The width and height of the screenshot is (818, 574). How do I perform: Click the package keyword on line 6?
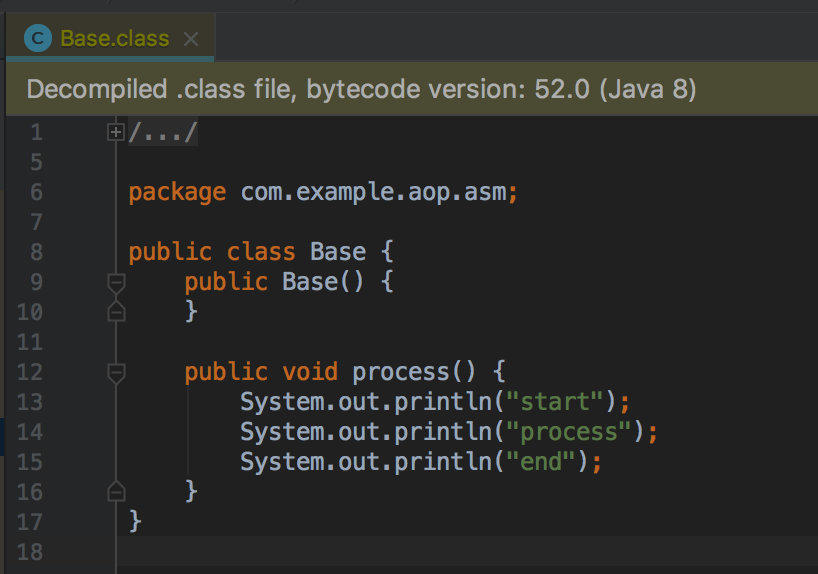click(x=177, y=193)
